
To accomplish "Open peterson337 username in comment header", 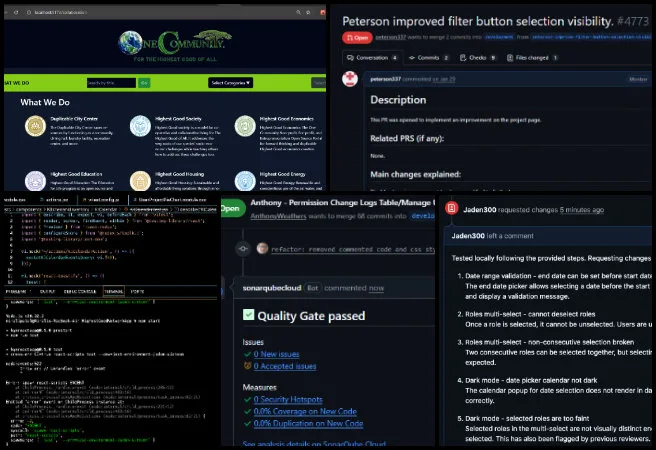I will click(385, 79).
